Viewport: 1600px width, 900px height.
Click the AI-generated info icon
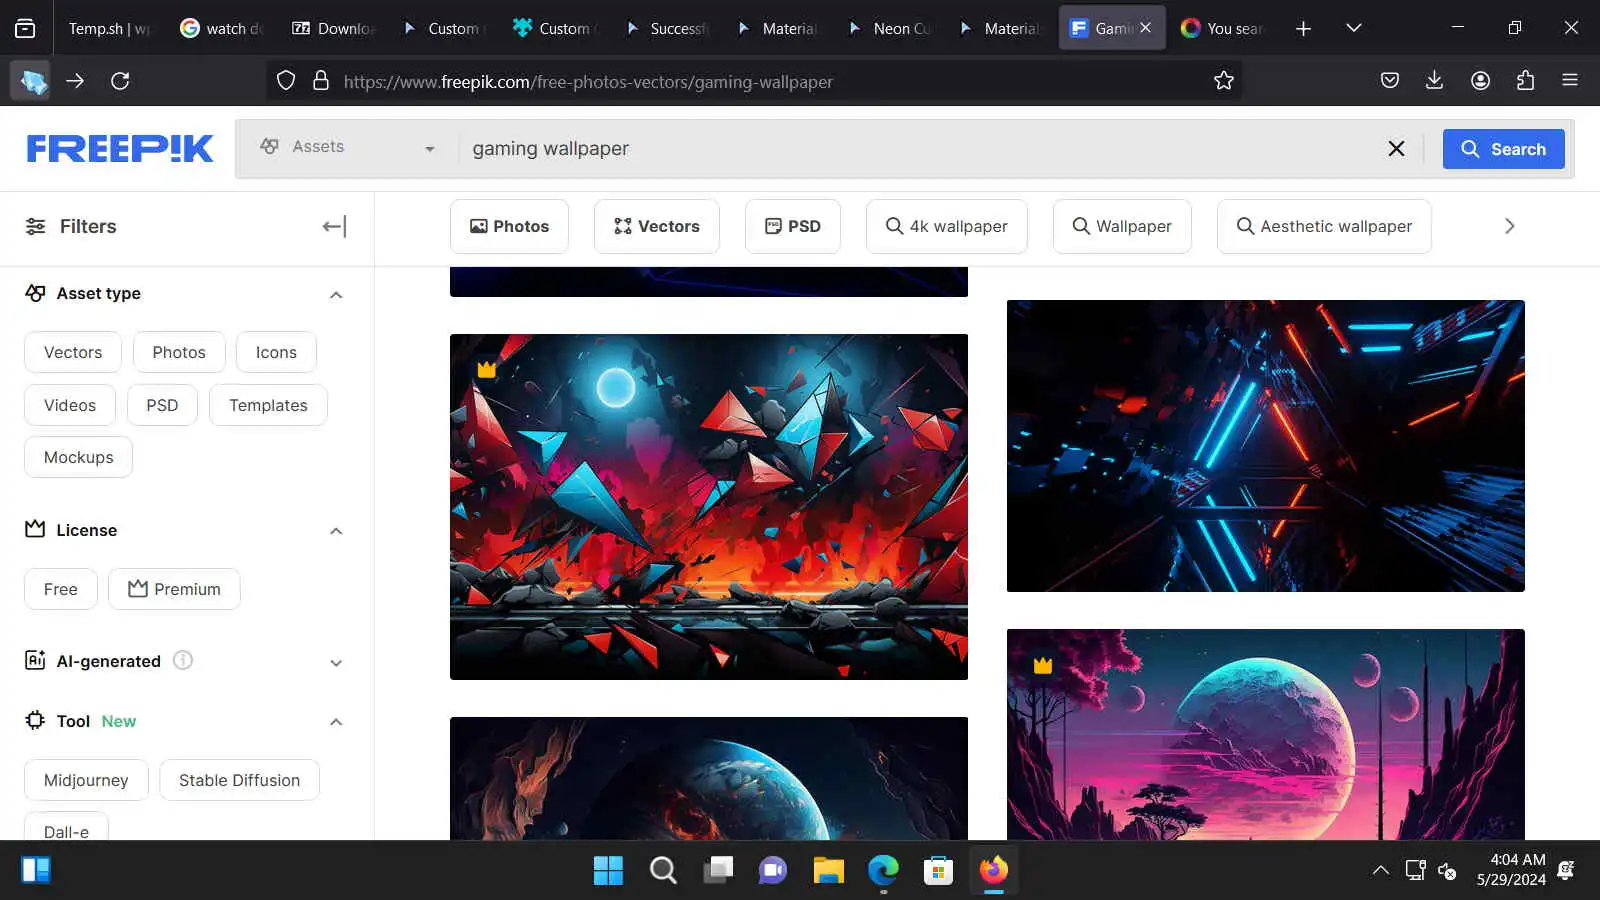click(x=183, y=660)
